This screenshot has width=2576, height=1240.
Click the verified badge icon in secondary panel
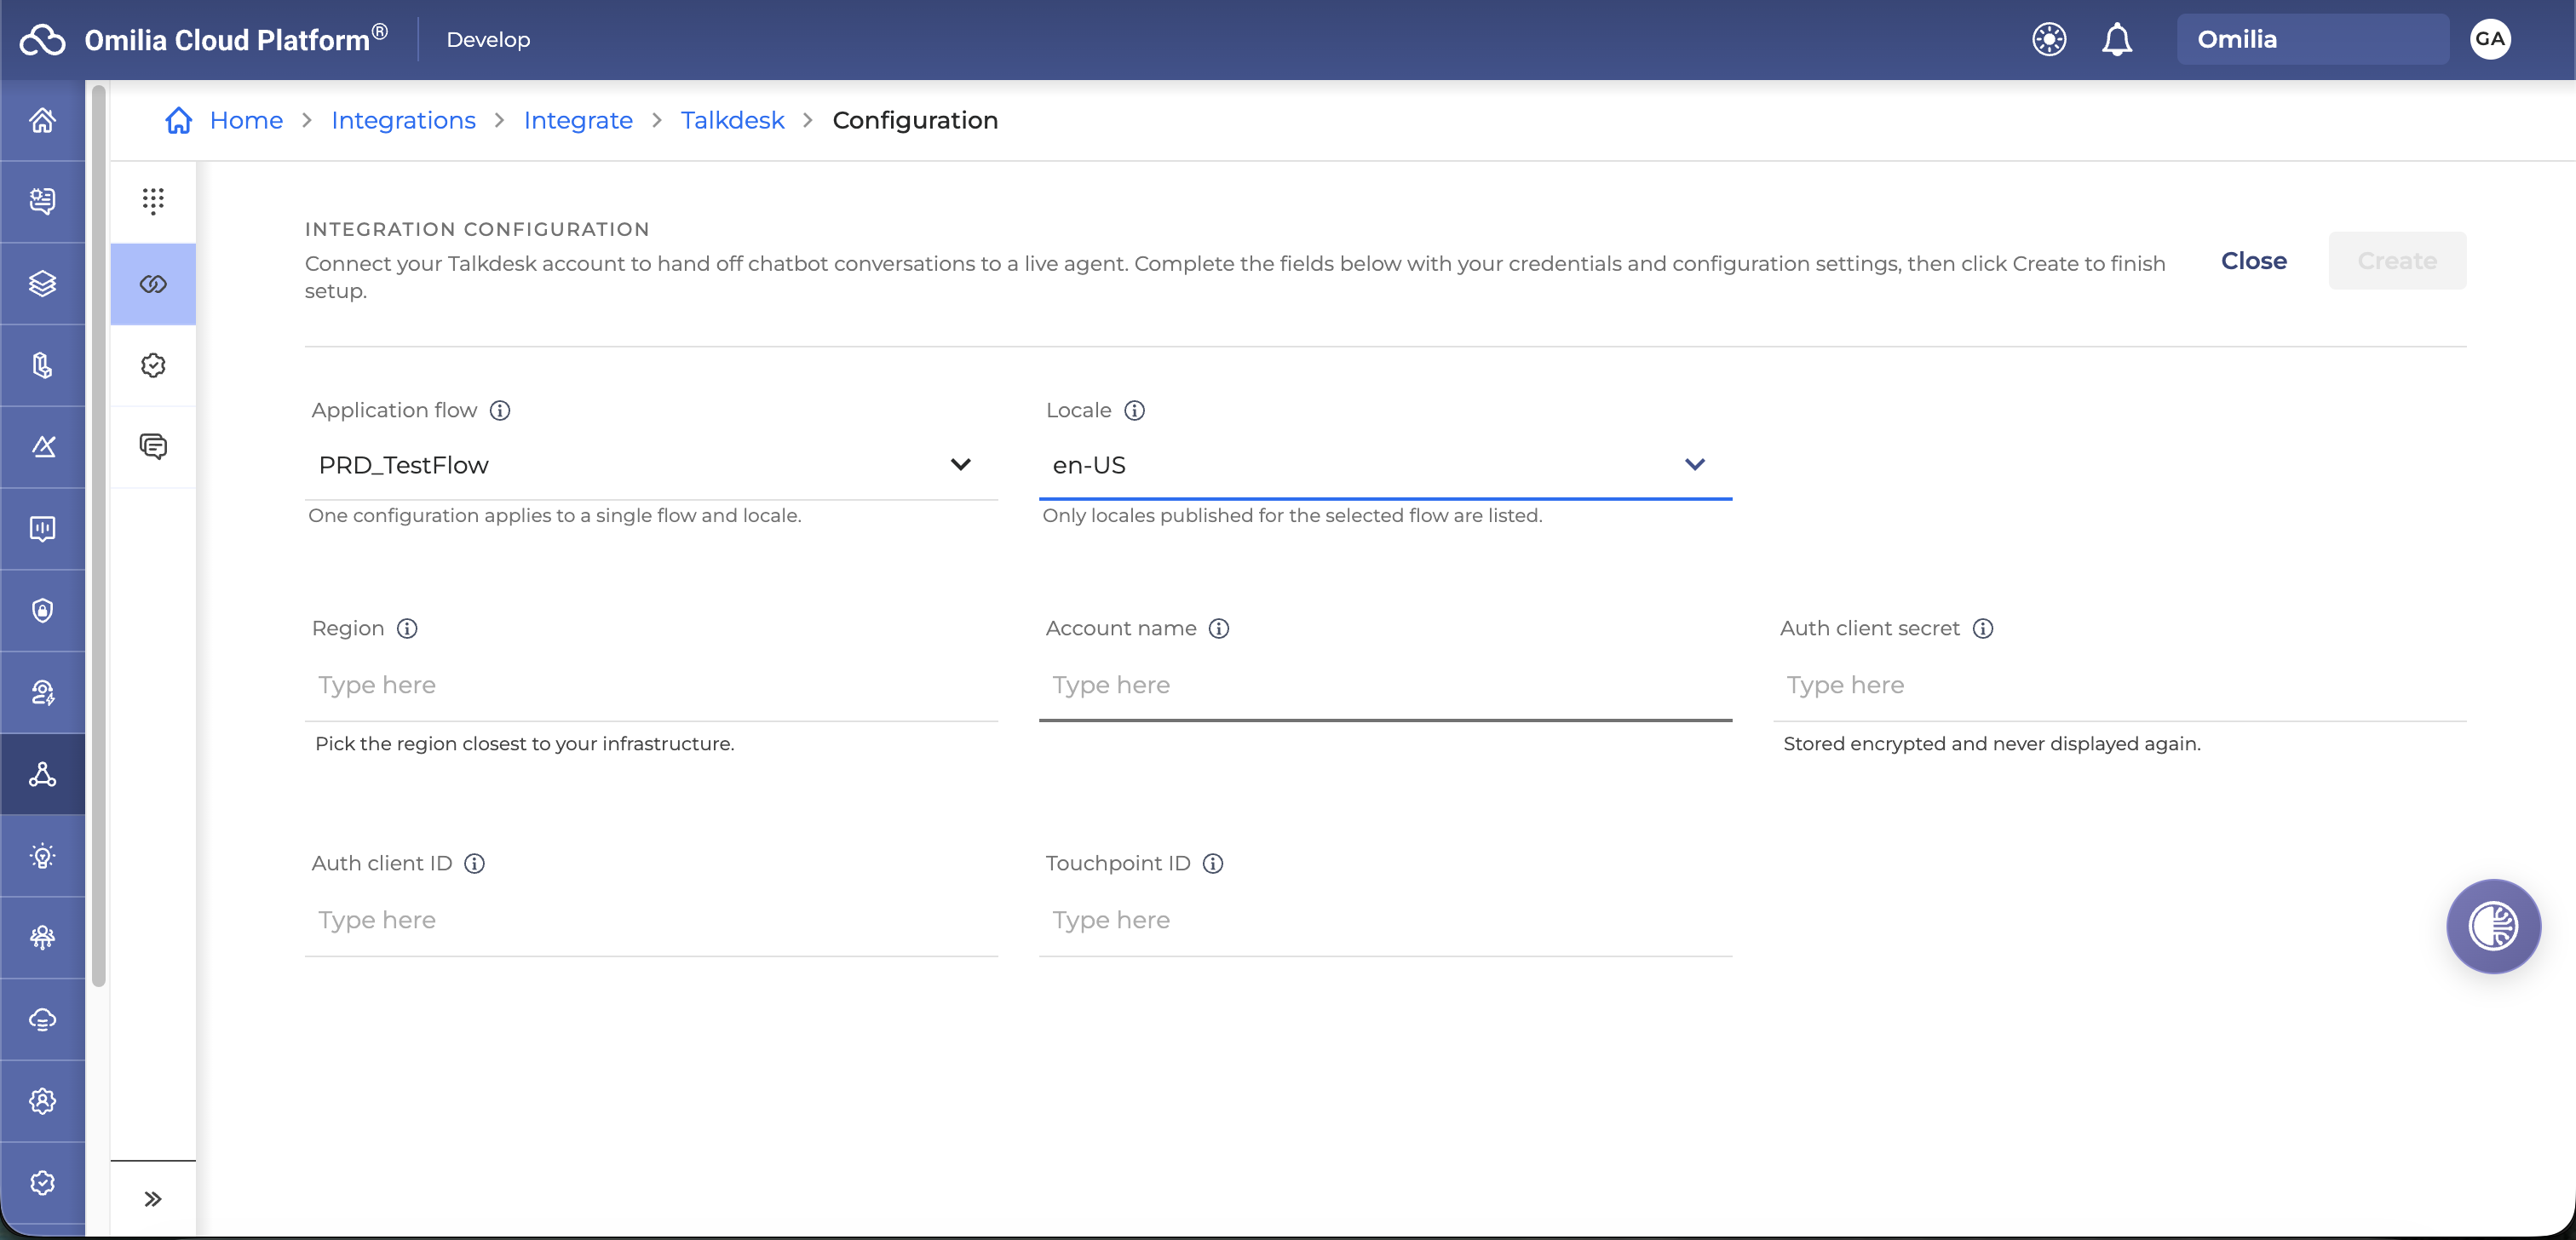coord(153,366)
